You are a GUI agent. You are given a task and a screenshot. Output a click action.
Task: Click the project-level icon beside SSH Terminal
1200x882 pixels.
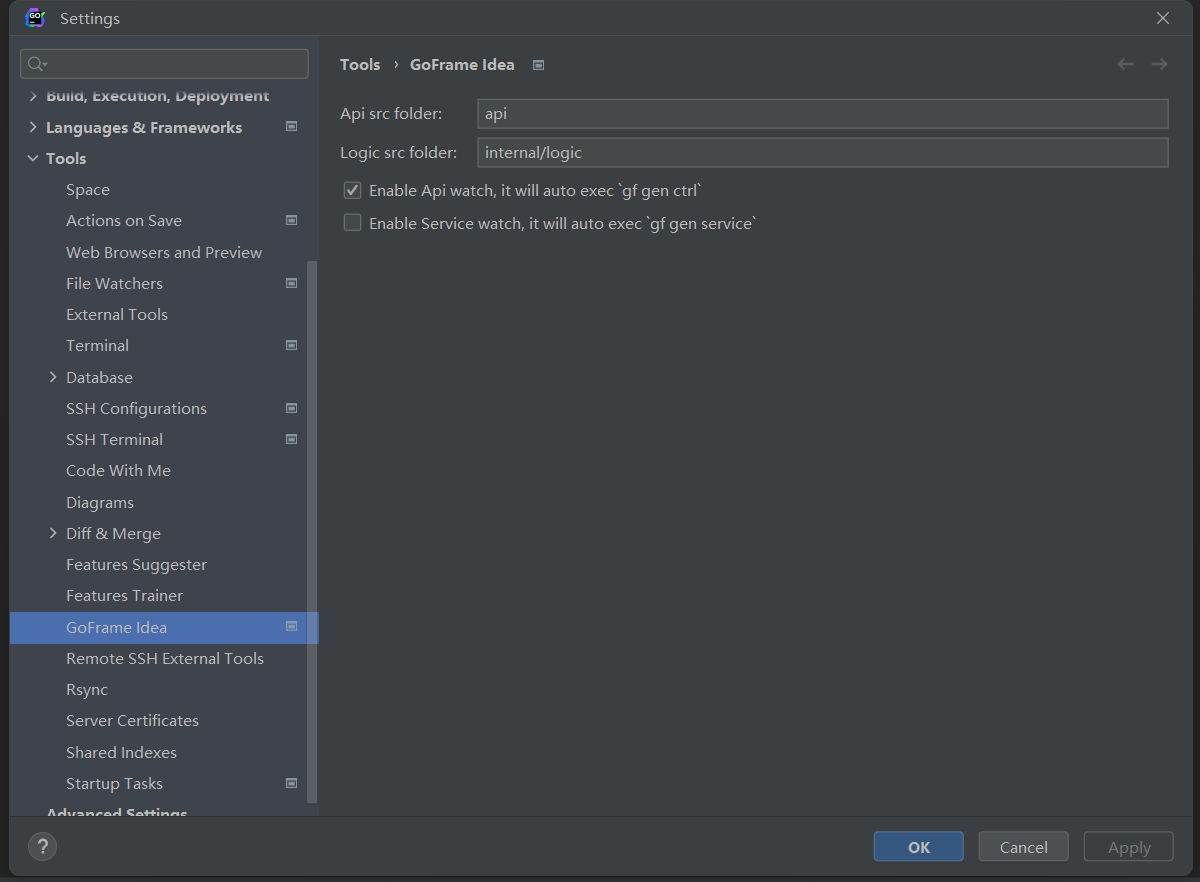(292, 439)
